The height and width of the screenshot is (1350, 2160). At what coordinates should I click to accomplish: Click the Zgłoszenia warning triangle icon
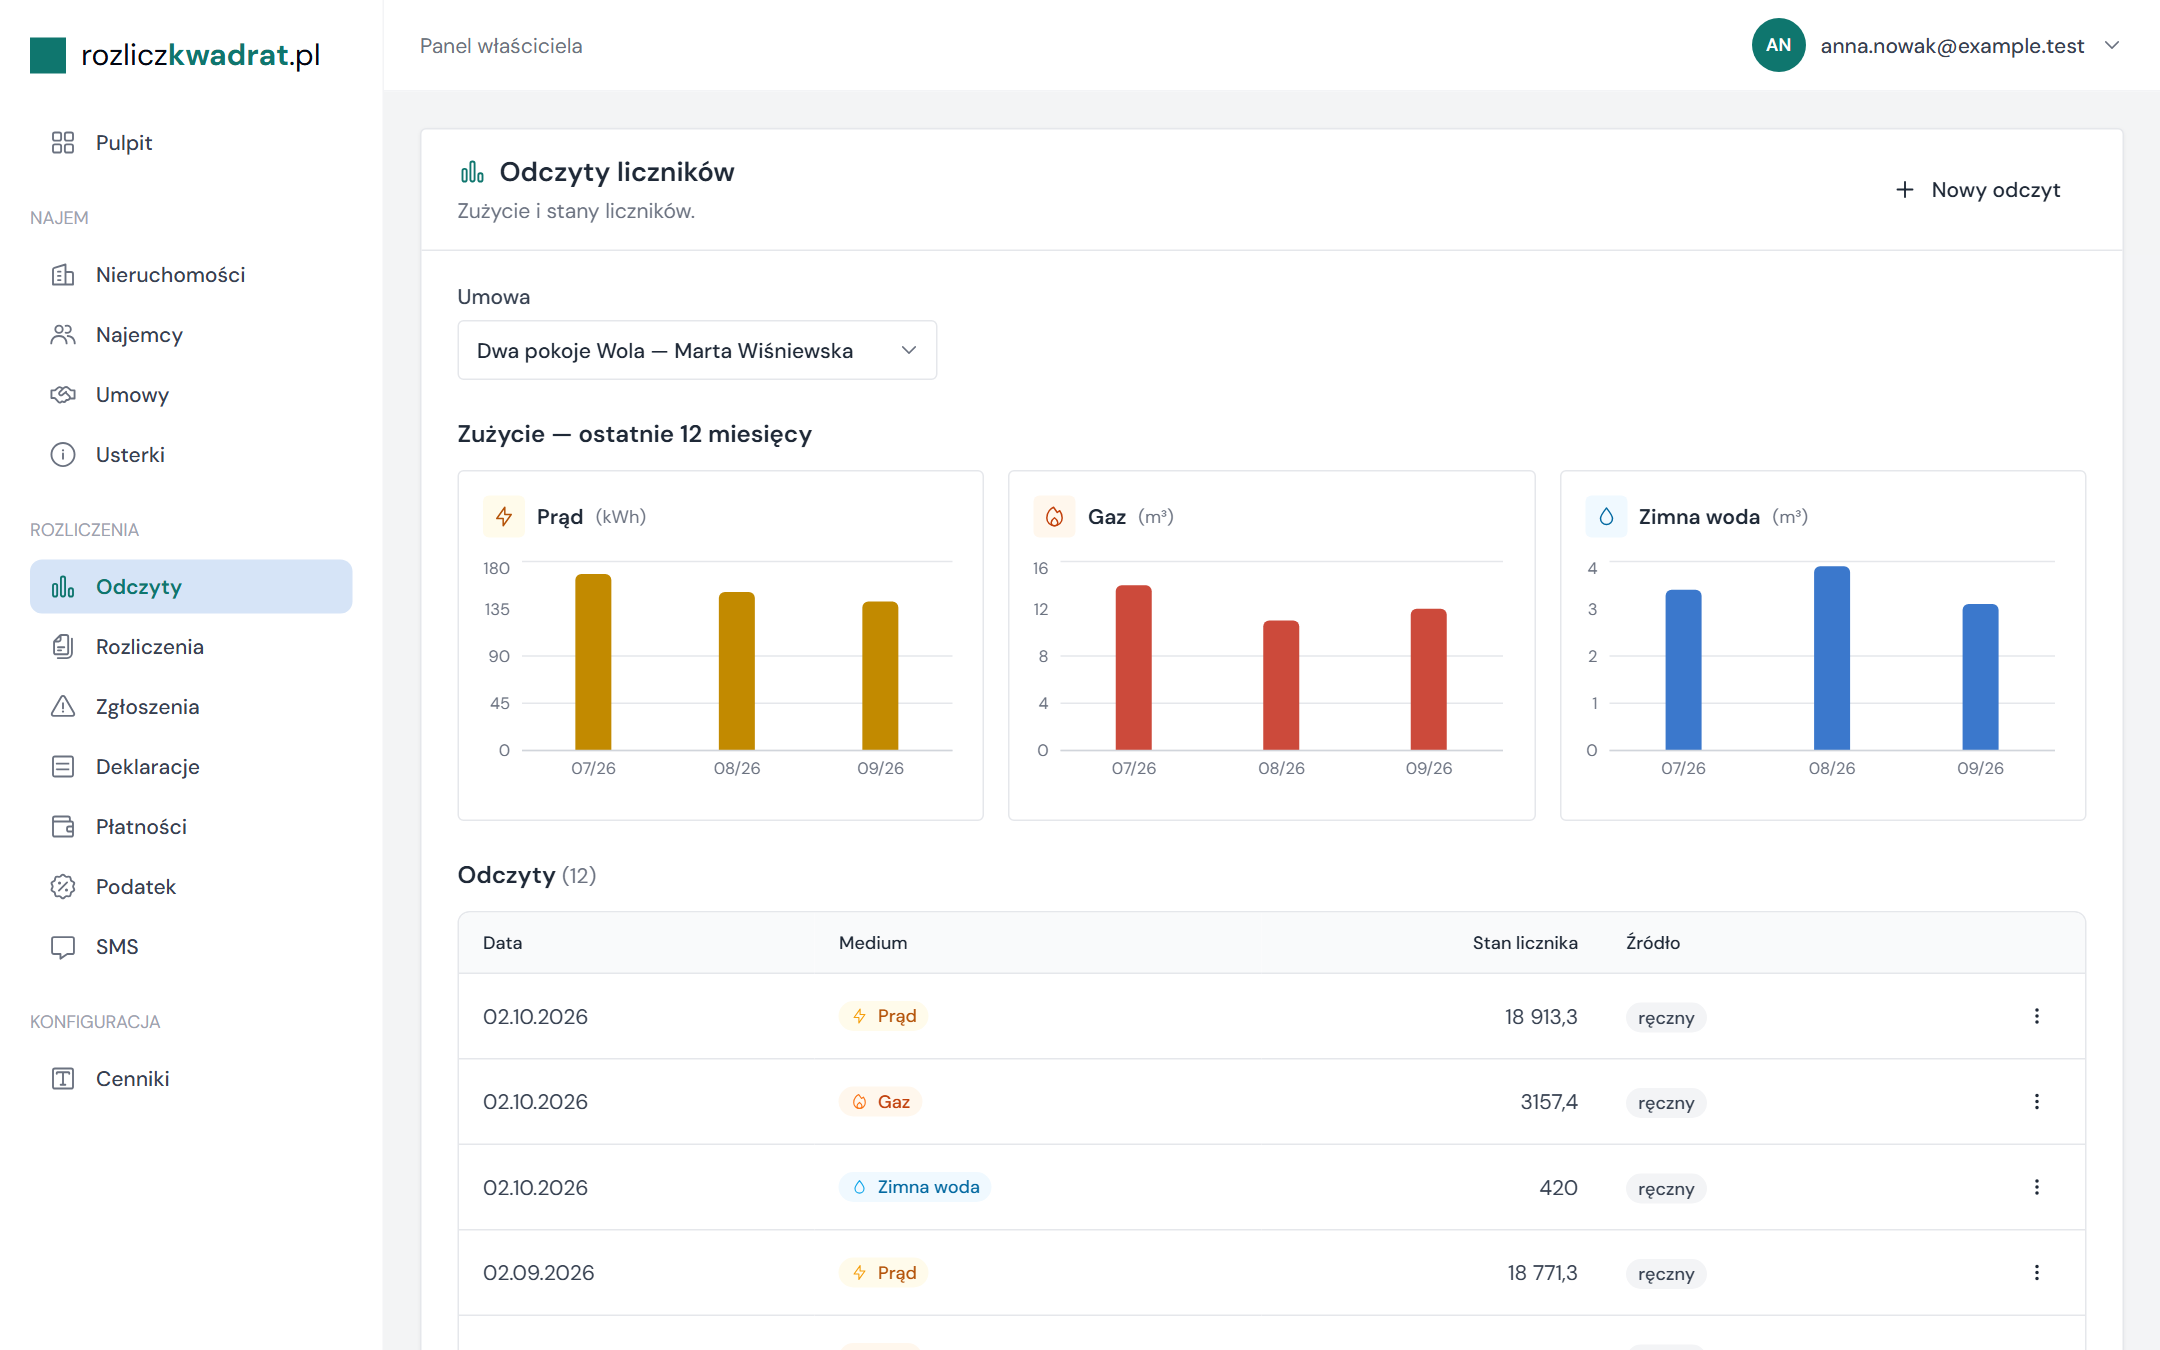(x=63, y=707)
